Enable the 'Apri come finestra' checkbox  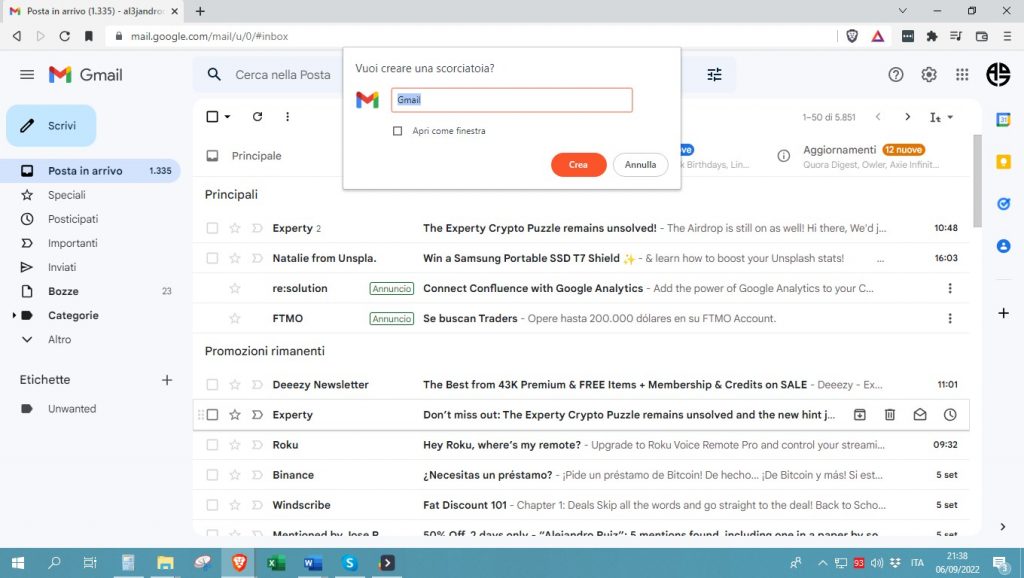[398, 131]
